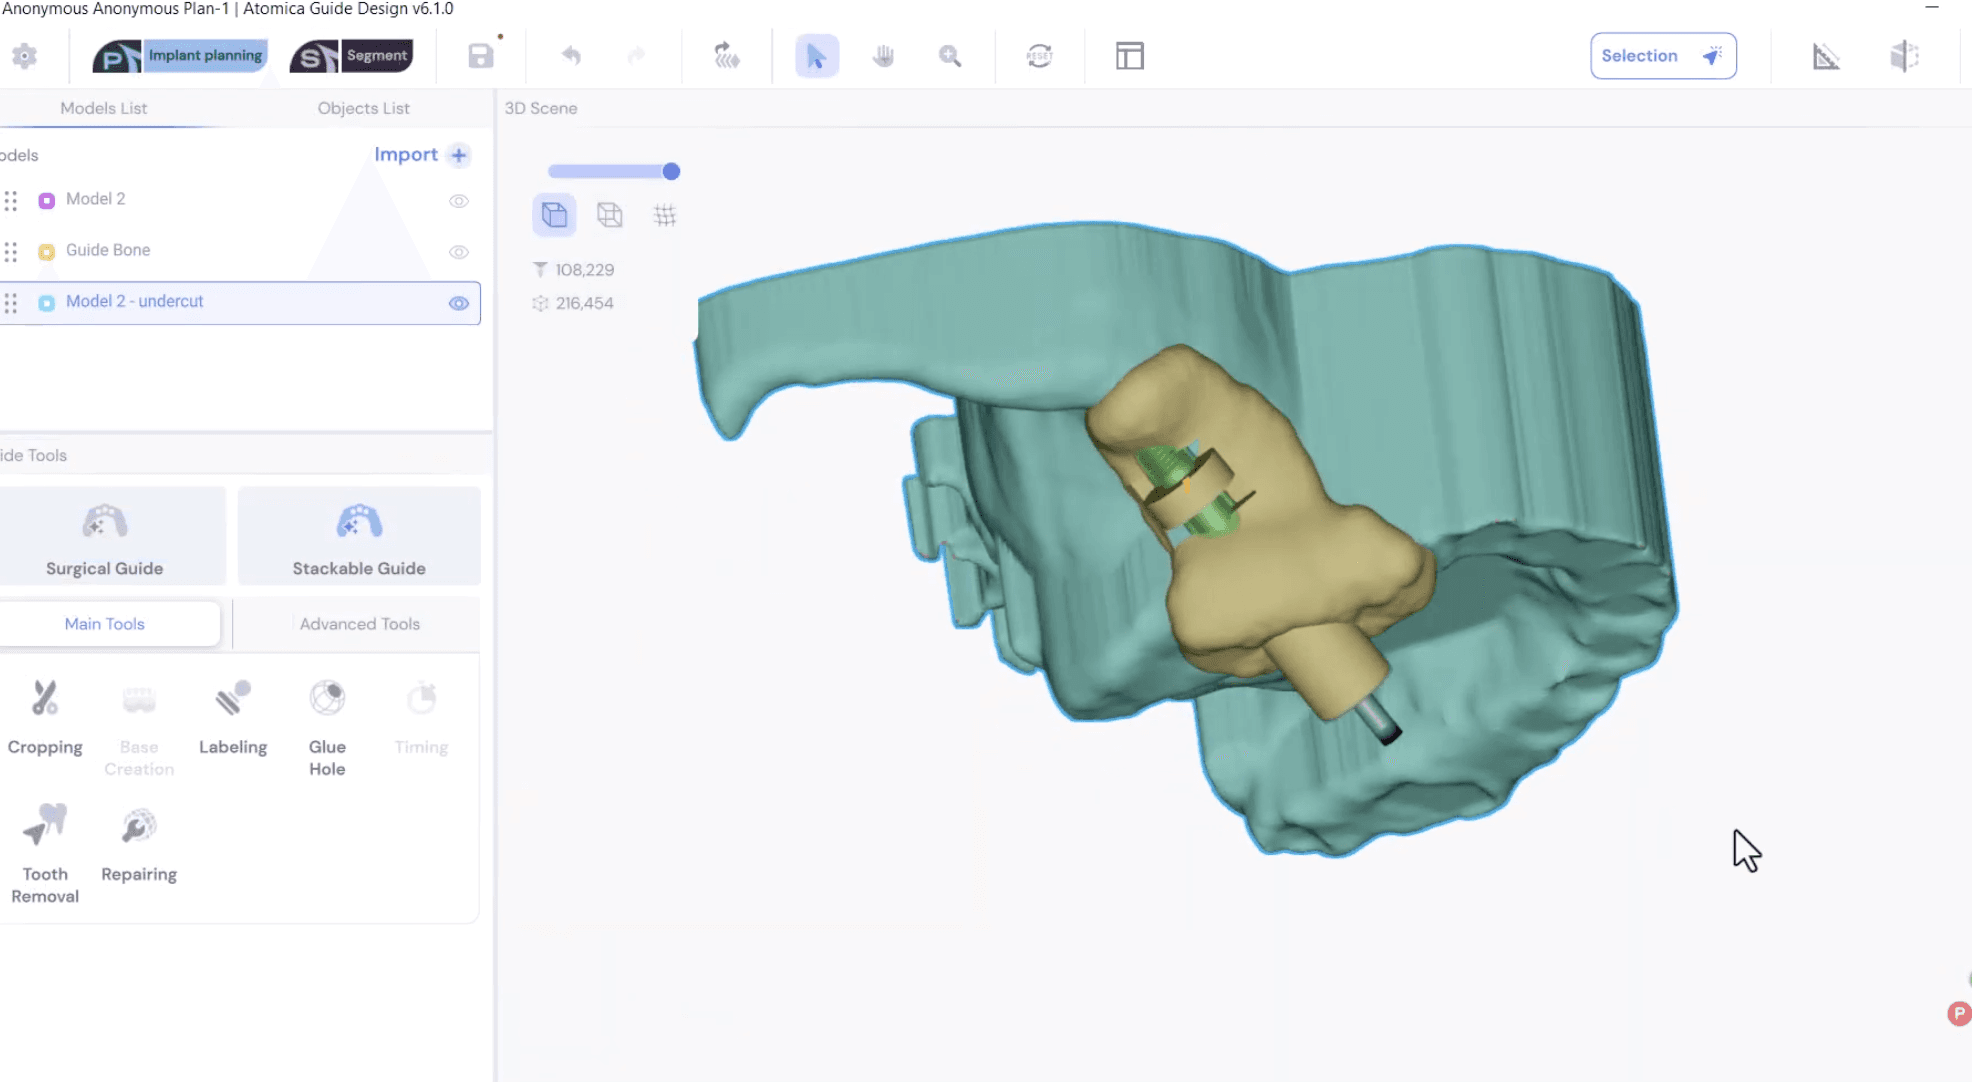
Task: Click the undo arrow
Action: [x=571, y=56]
